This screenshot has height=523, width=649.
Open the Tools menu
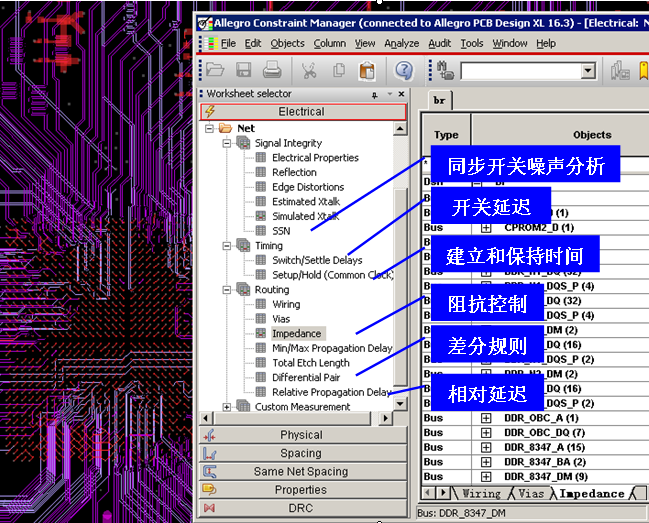[x=472, y=43]
